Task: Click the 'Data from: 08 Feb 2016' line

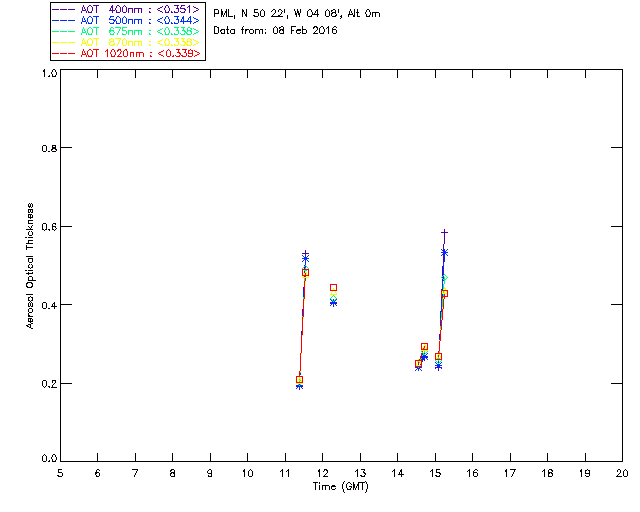Action: click(x=275, y=30)
